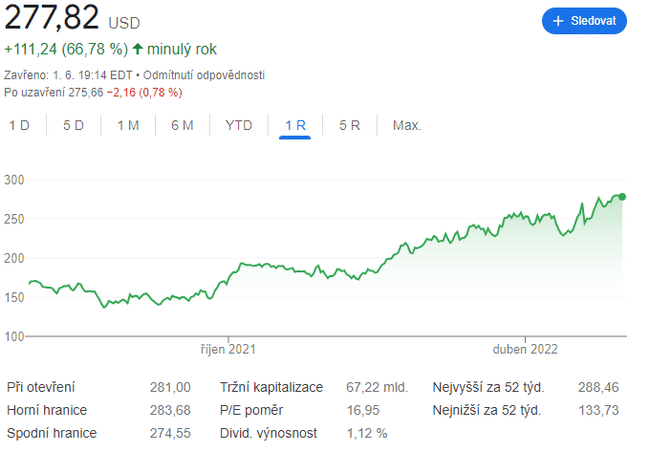Click the green up arrow beside minulý rok
This screenshot has height=450, width=650.
click(x=137, y=49)
